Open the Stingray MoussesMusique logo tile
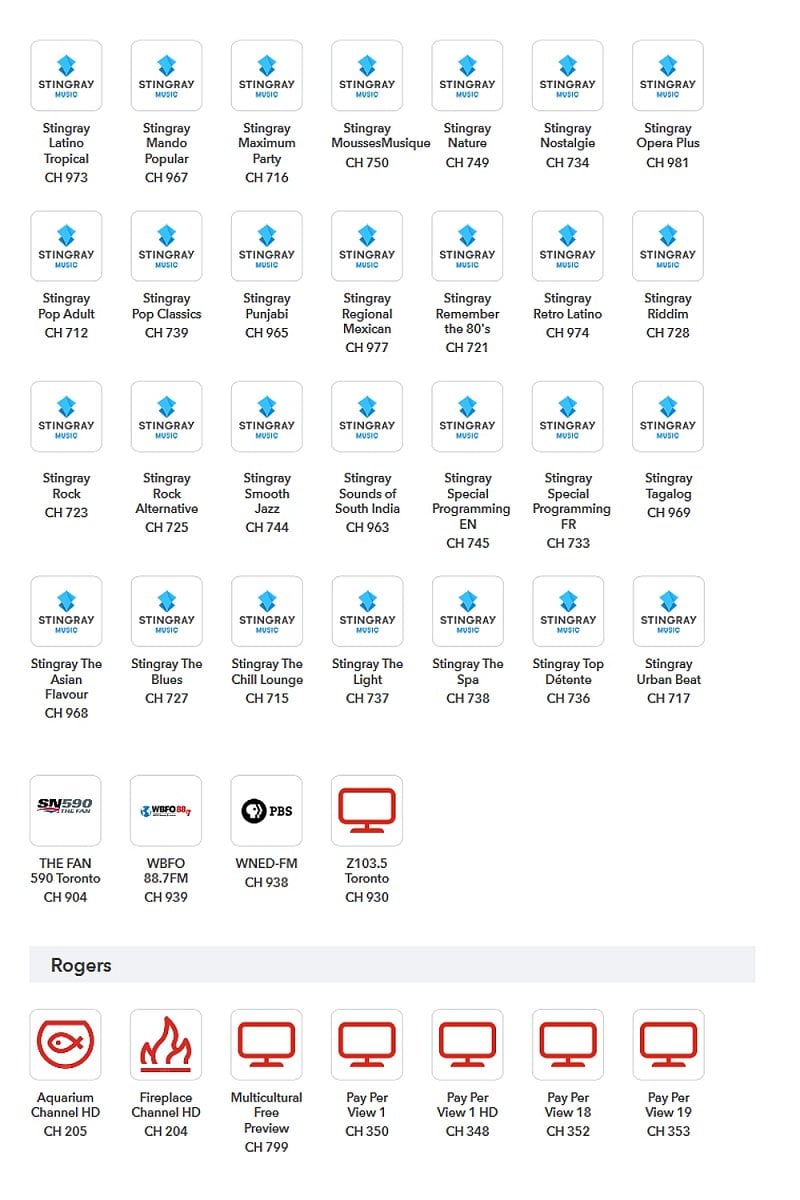The height and width of the screenshot is (1200, 800). click(367, 75)
